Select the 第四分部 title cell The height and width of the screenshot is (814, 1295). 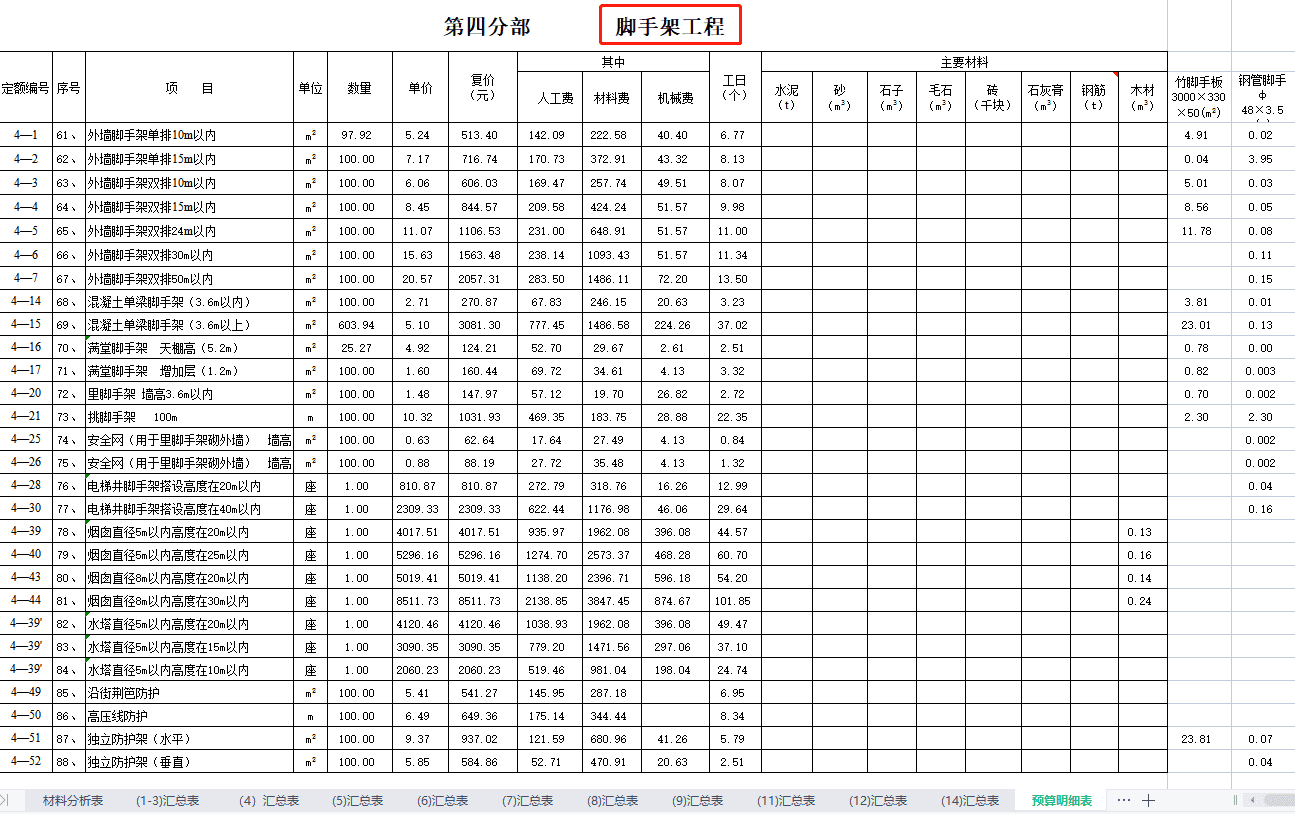pos(487,27)
